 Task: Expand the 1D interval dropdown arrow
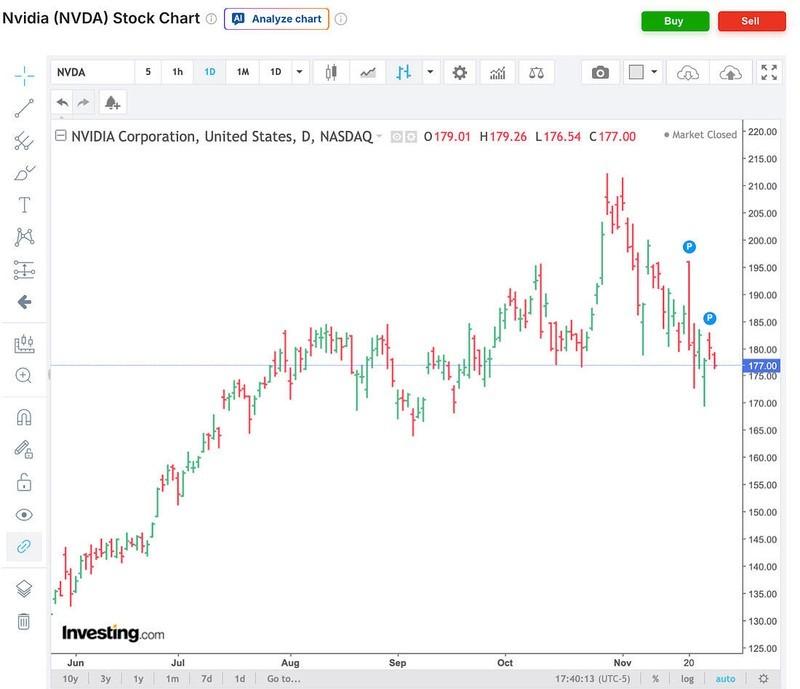[299, 72]
